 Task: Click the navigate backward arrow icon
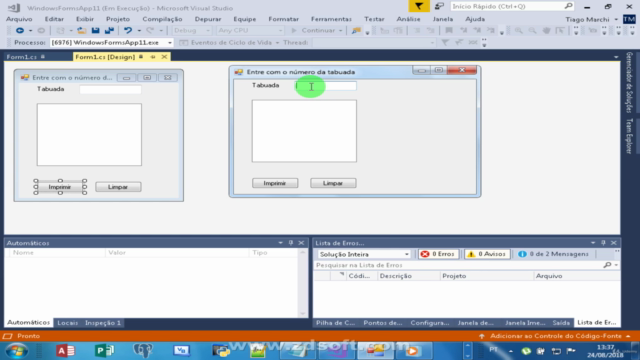(x=19, y=31)
